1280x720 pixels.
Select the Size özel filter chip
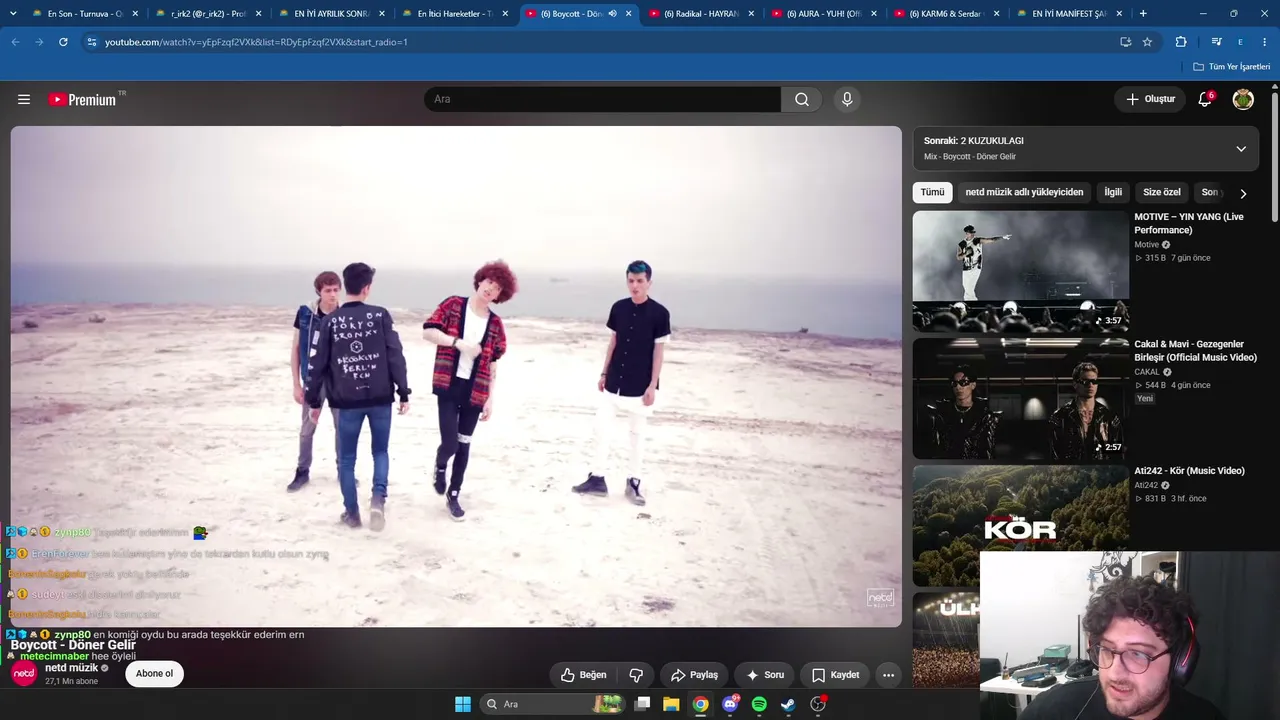(x=1162, y=192)
